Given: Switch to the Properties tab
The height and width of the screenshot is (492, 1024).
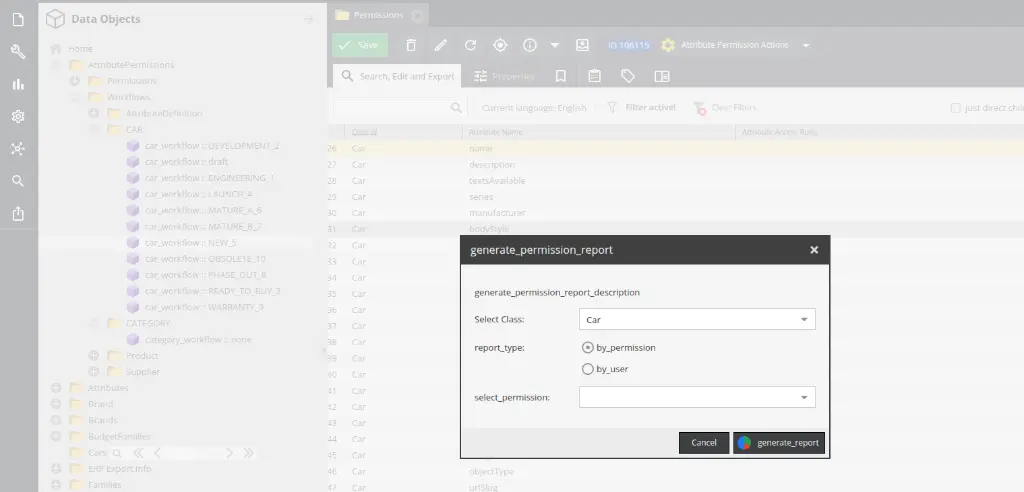Looking at the screenshot, I should [x=504, y=76].
